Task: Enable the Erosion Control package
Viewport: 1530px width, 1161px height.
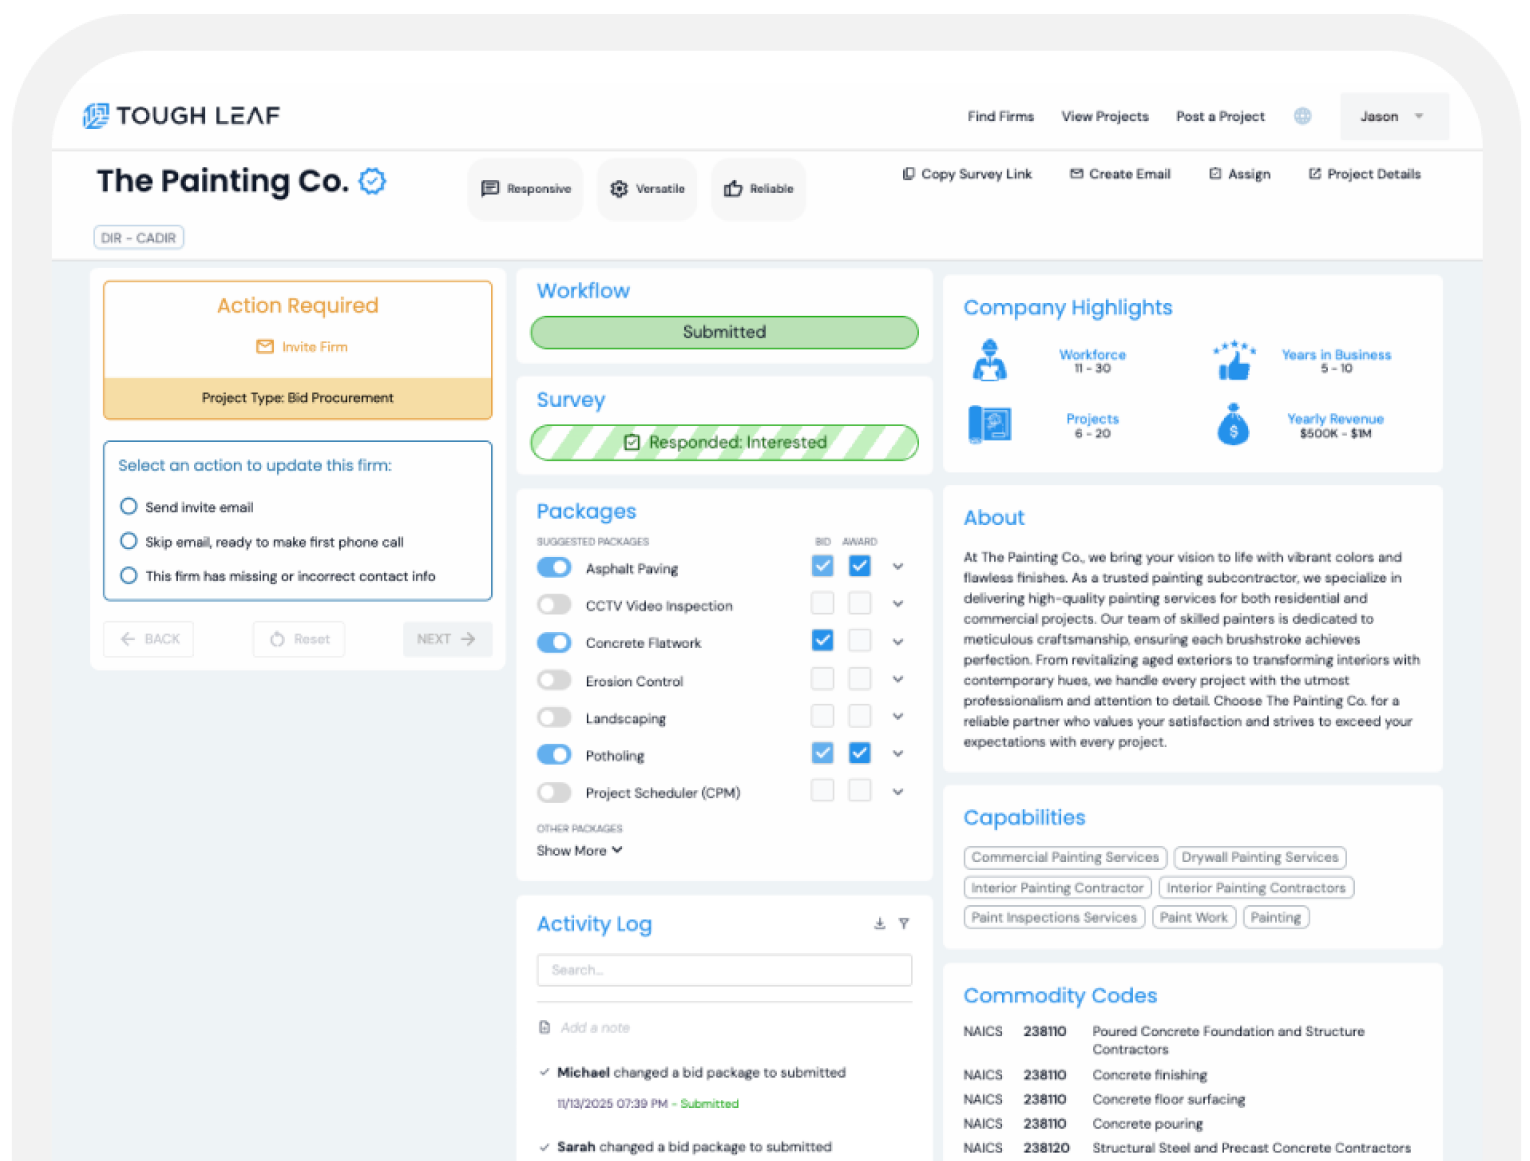Action: pos(554,680)
